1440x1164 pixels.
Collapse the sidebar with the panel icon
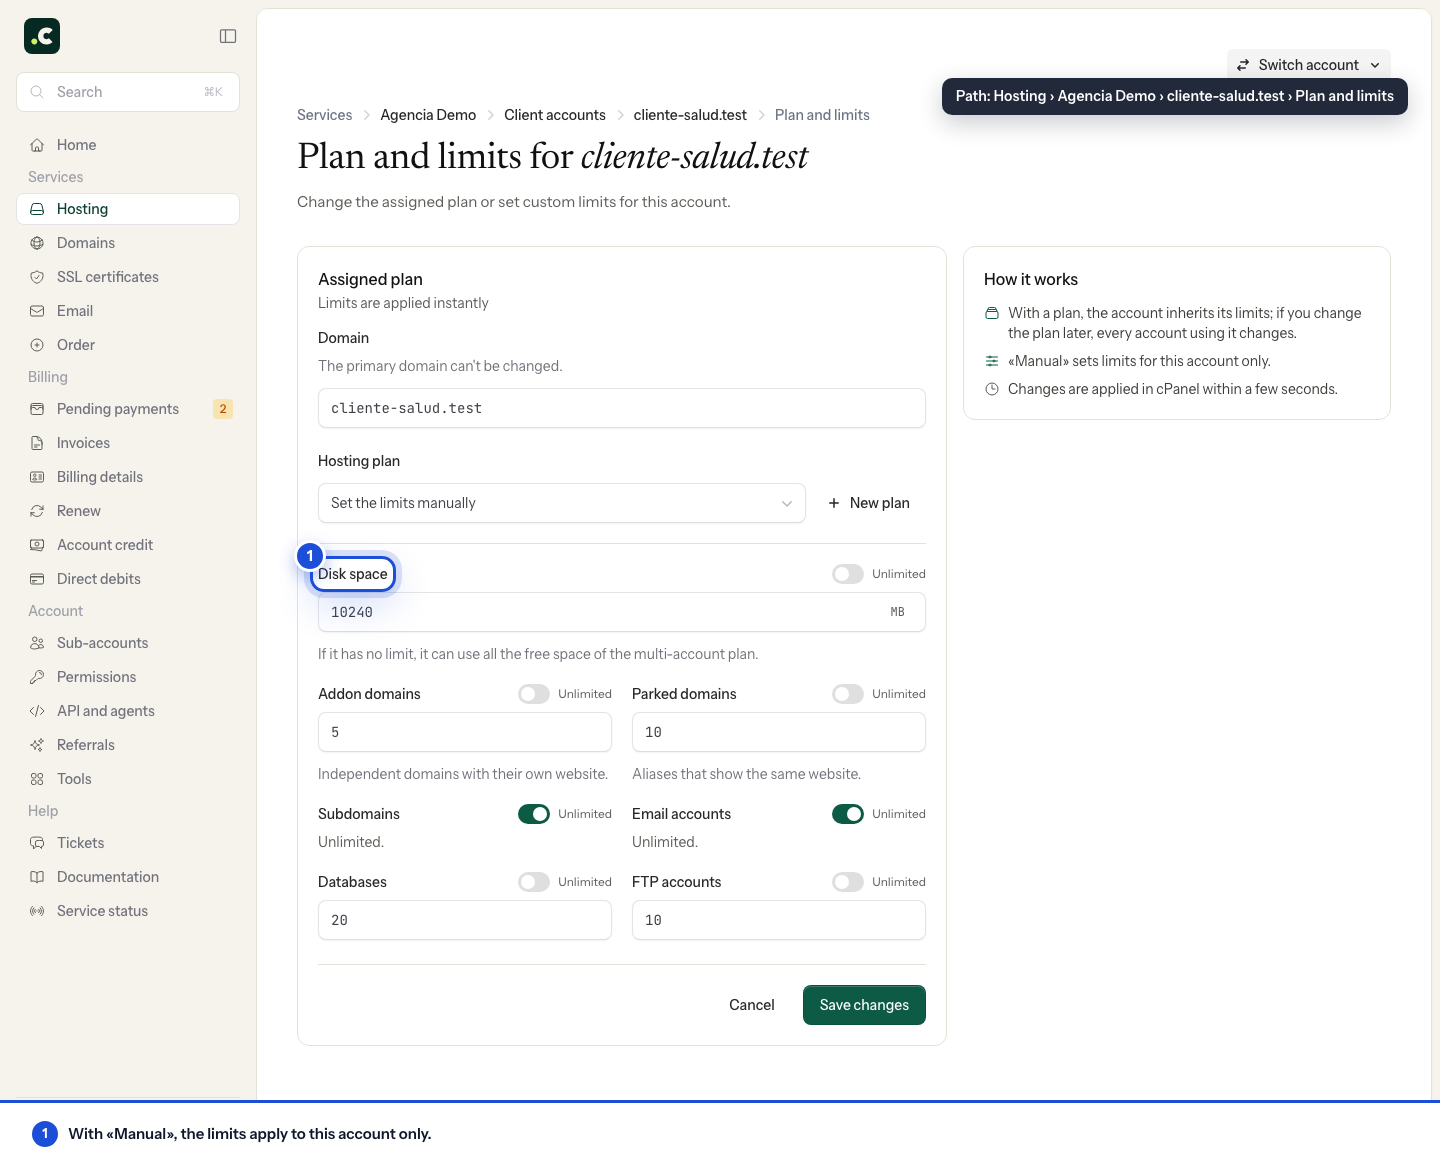[228, 36]
